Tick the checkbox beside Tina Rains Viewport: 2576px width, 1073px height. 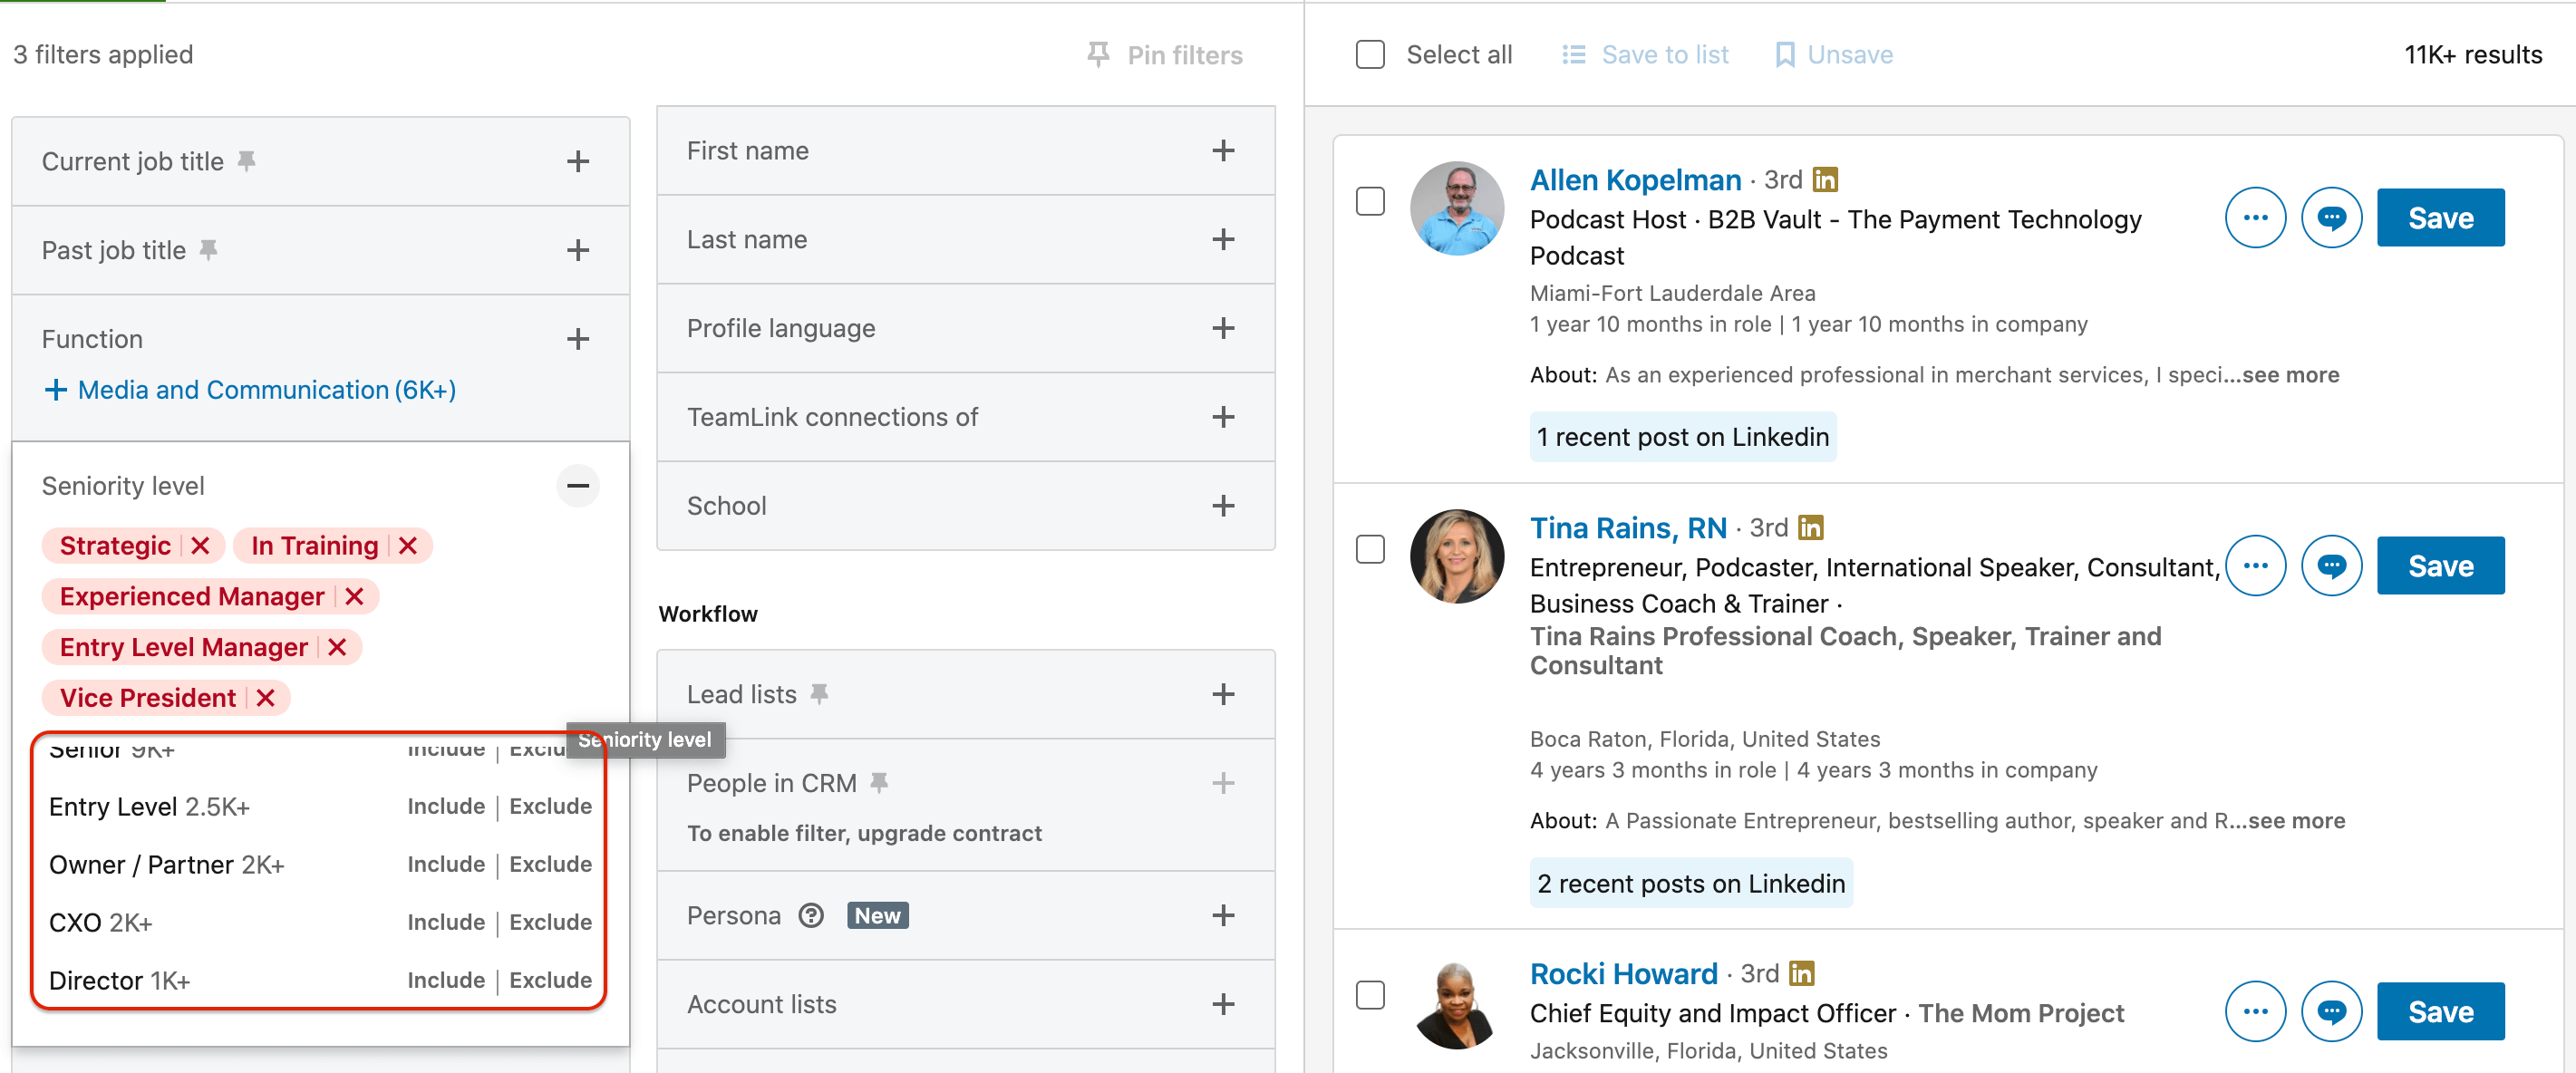pyautogui.click(x=1369, y=549)
